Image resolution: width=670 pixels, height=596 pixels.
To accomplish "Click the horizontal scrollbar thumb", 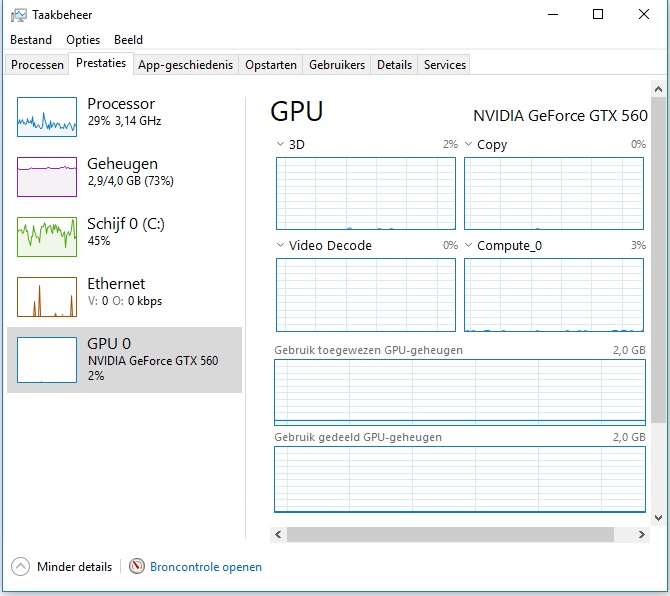I will click(x=450, y=534).
